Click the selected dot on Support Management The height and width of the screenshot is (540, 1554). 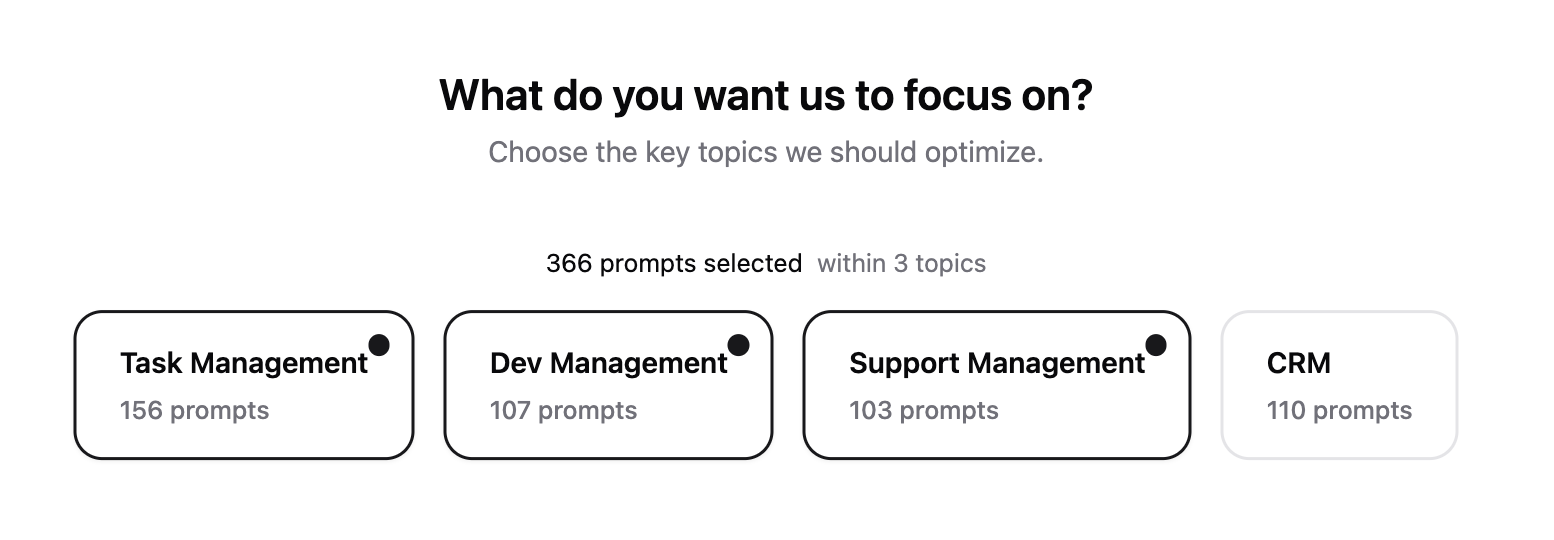1155,345
